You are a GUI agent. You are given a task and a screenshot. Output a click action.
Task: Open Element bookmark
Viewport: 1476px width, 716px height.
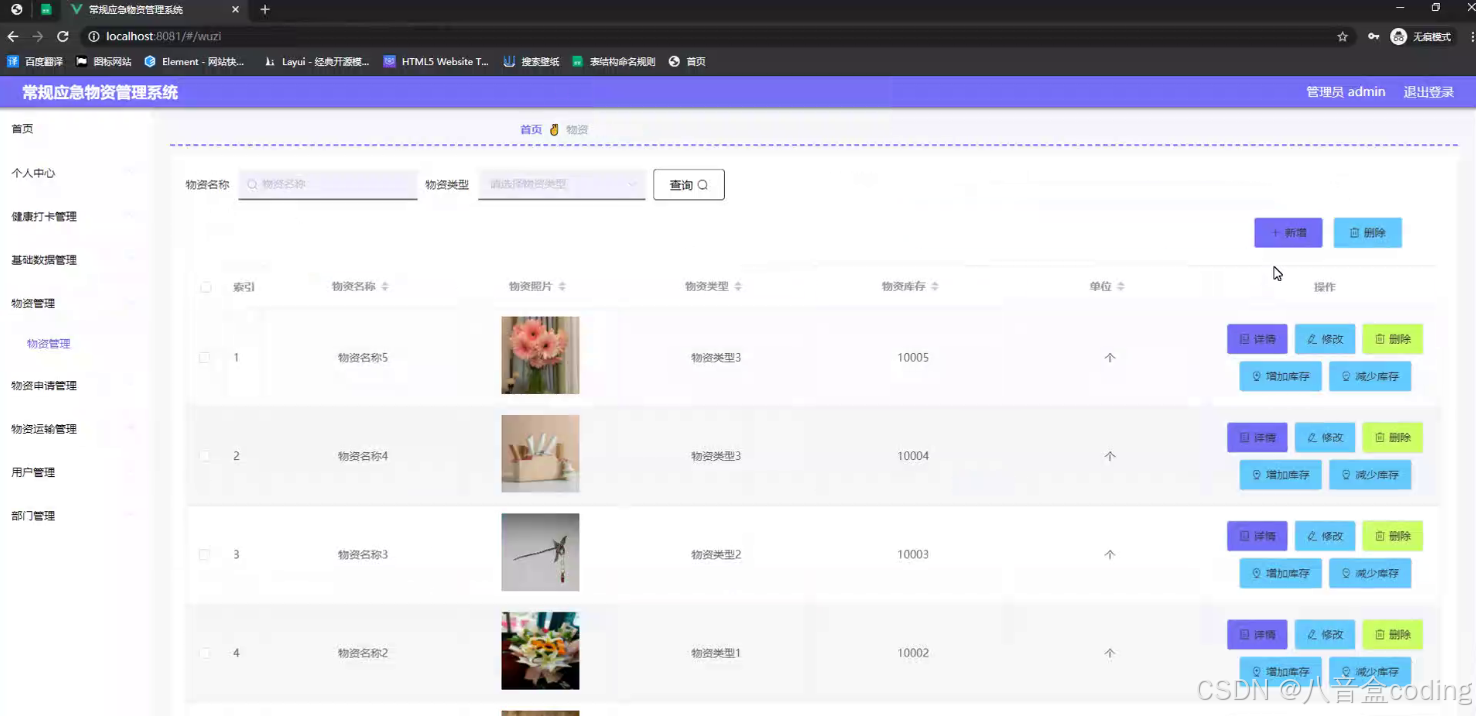click(194, 61)
